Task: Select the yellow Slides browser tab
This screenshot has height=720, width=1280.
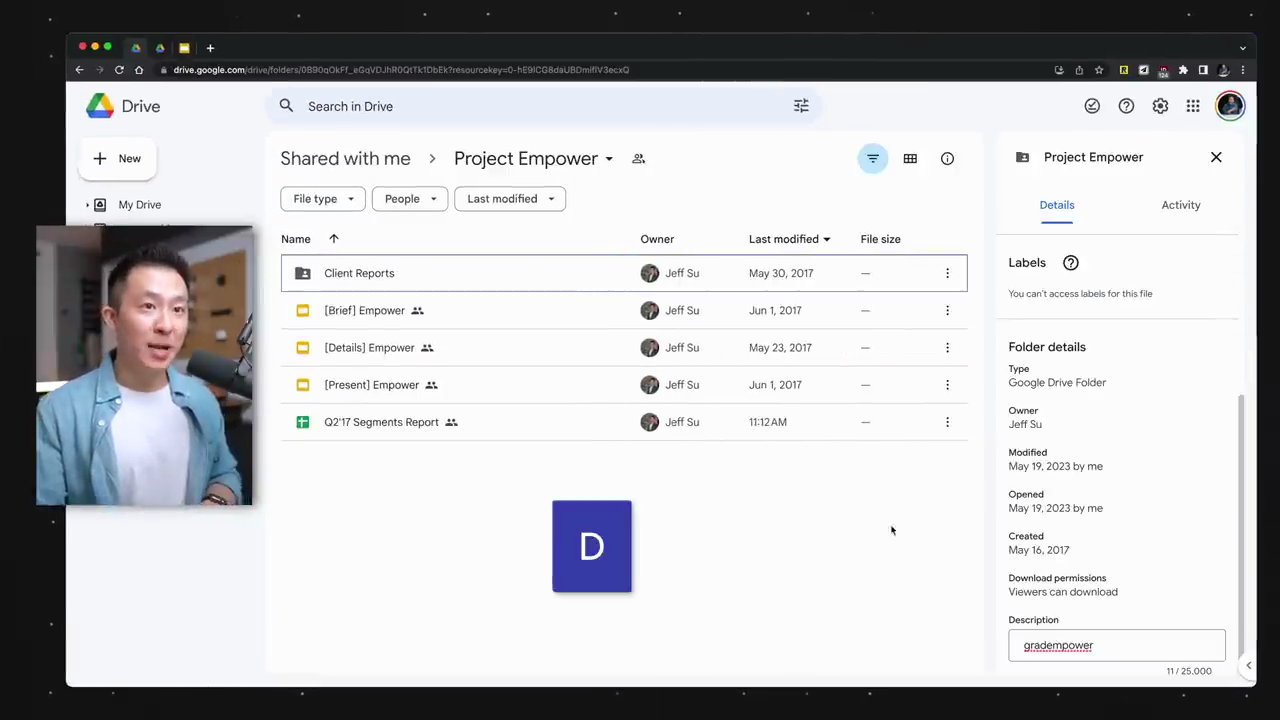Action: (x=185, y=48)
